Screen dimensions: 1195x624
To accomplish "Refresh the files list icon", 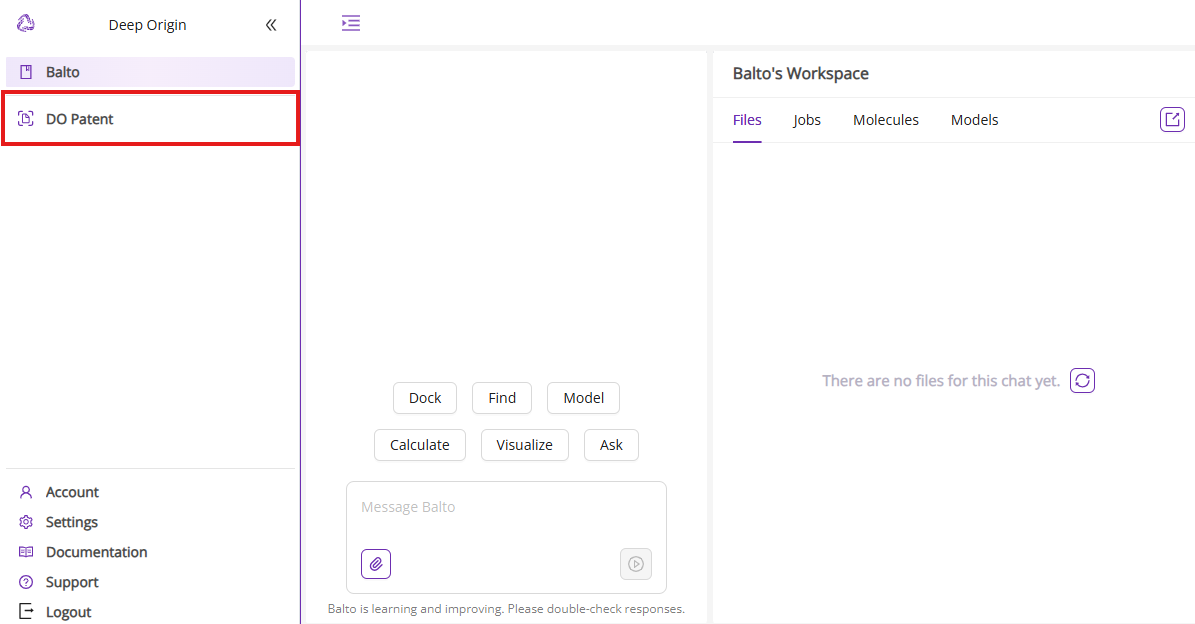I will (x=1082, y=380).
